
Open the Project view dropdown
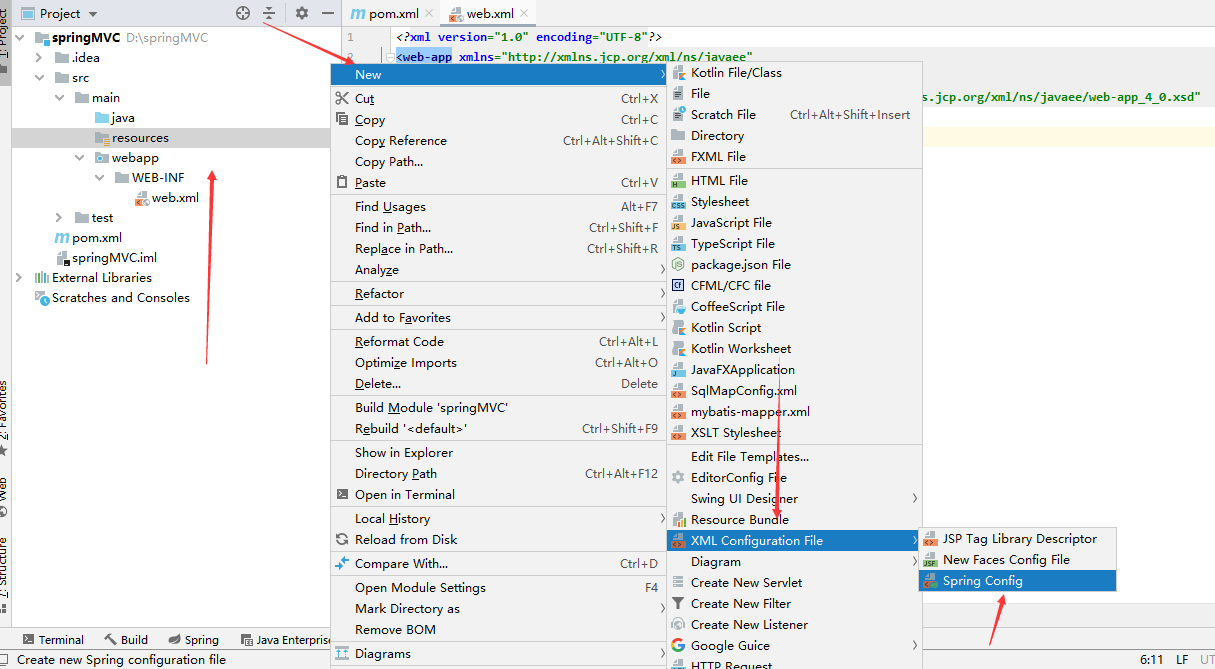pos(59,13)
